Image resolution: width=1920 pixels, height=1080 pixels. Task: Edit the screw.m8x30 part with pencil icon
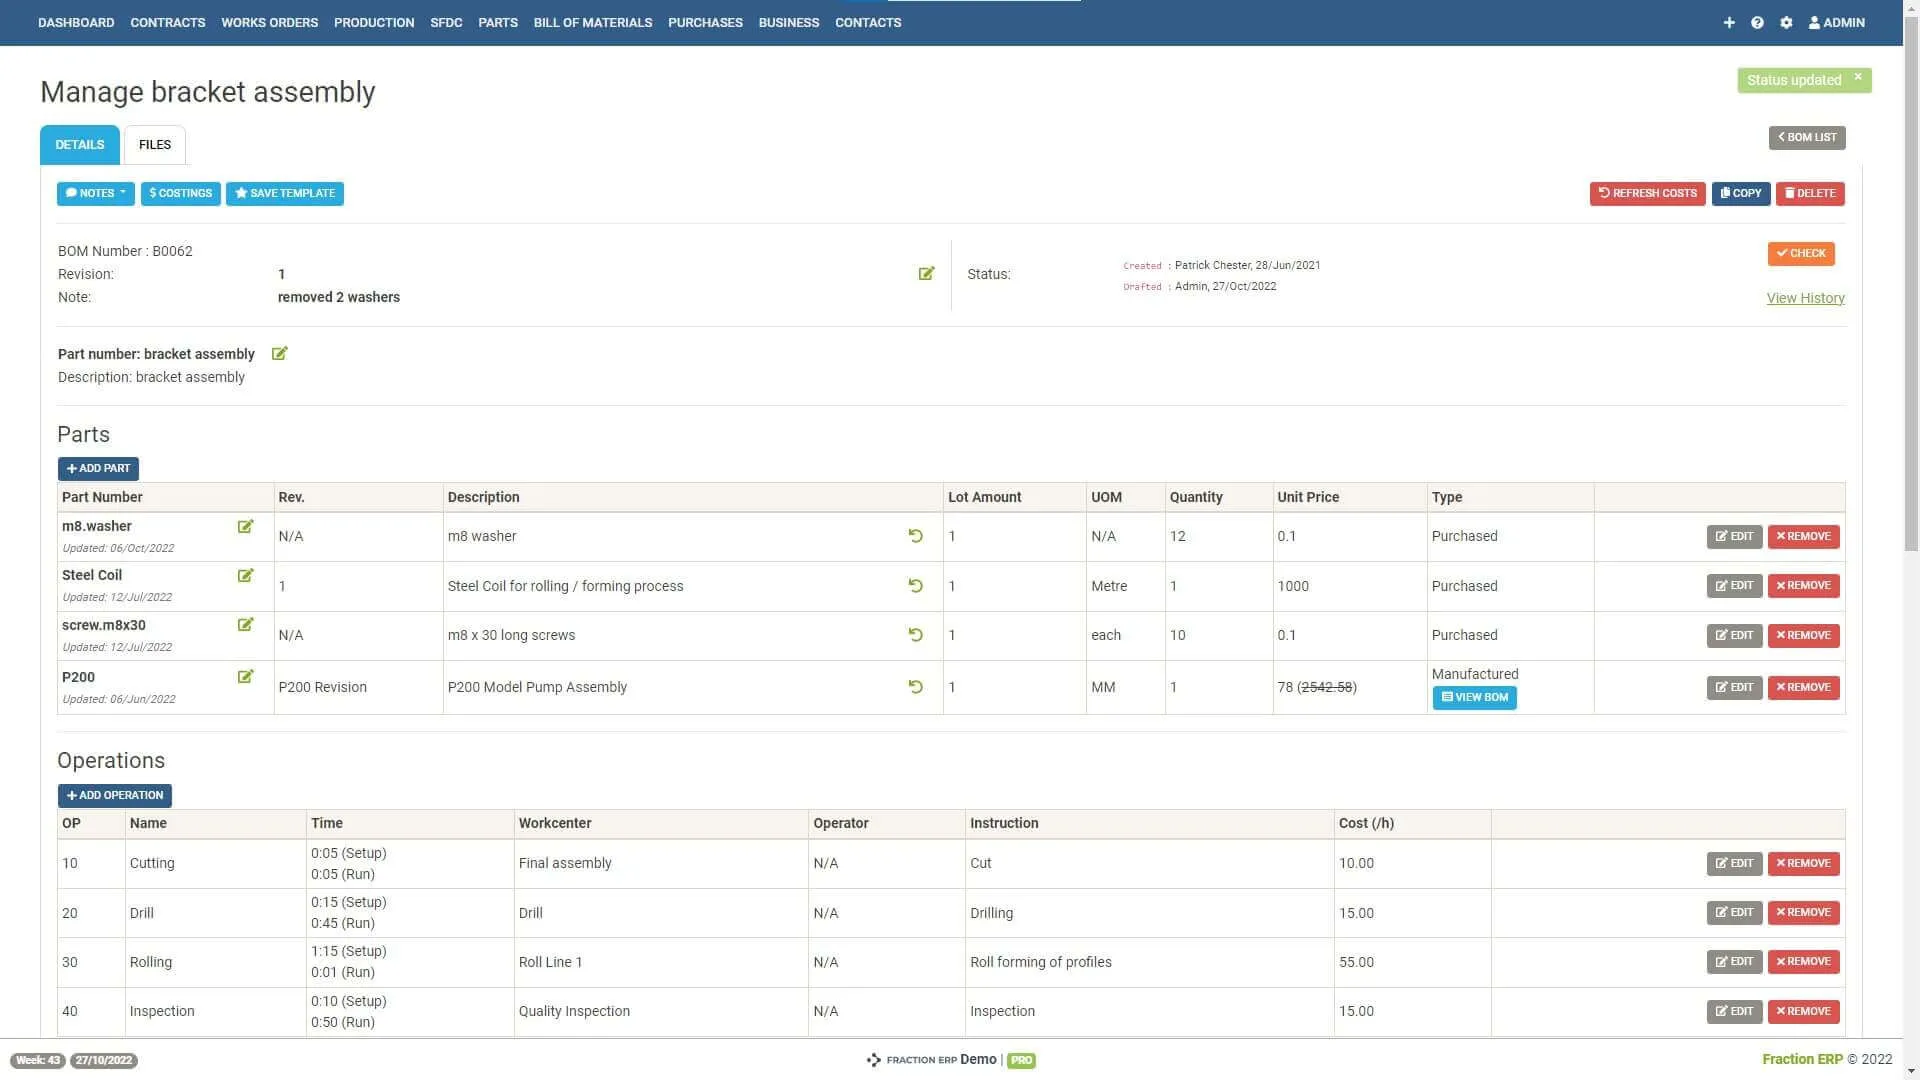click(x=246, y=625)
